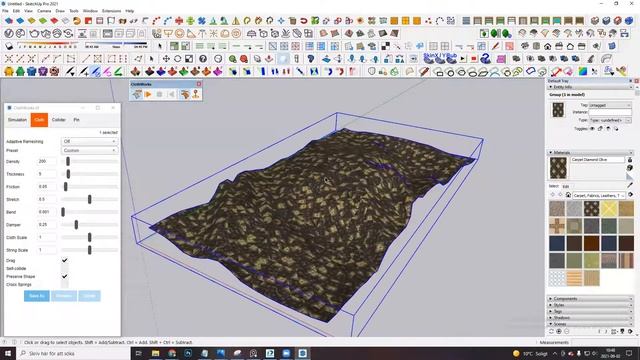The width and height of the screenshot is (640, 360).
Task: Open the Camera menu
Action: point(44,11)
